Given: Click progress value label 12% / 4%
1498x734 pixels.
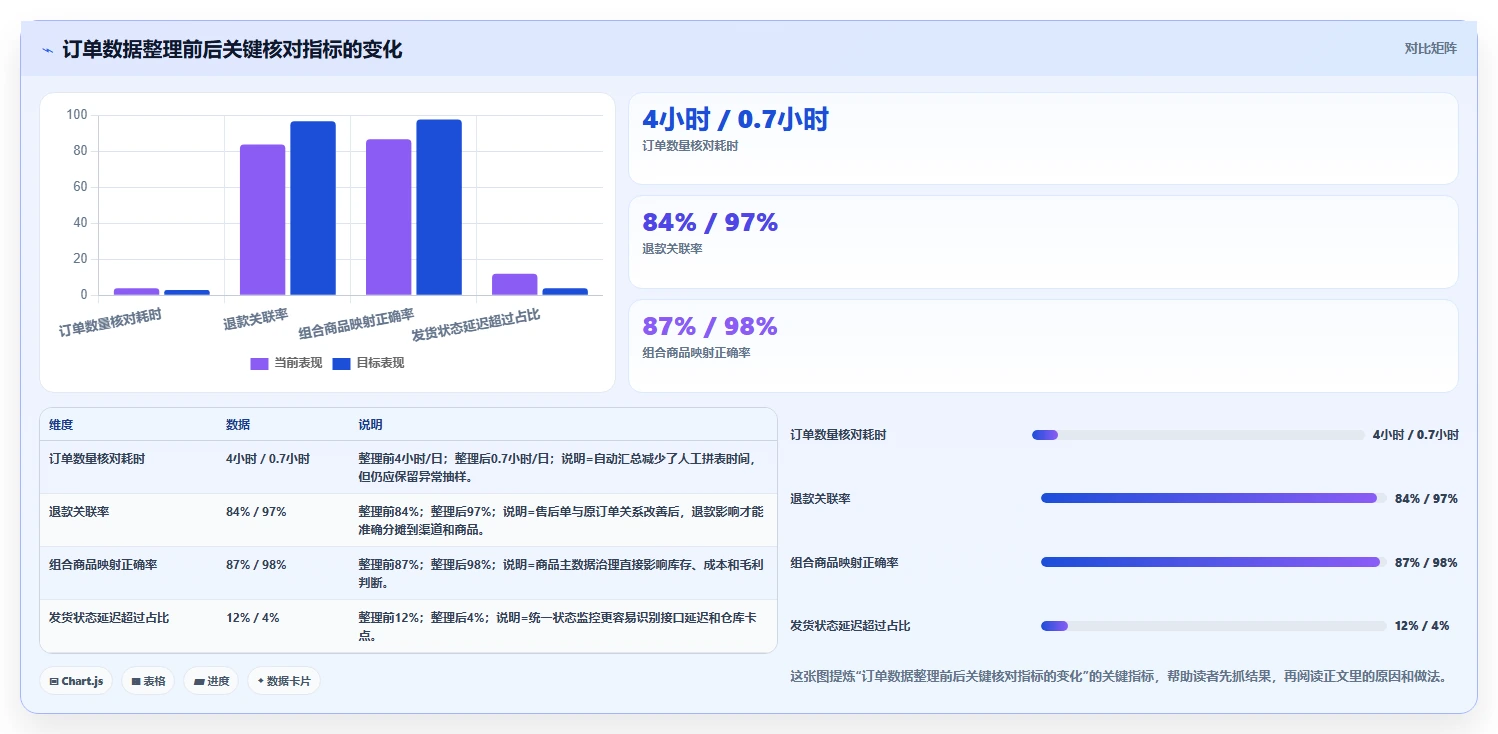Looking at the screenshot, I should 1422,626.
